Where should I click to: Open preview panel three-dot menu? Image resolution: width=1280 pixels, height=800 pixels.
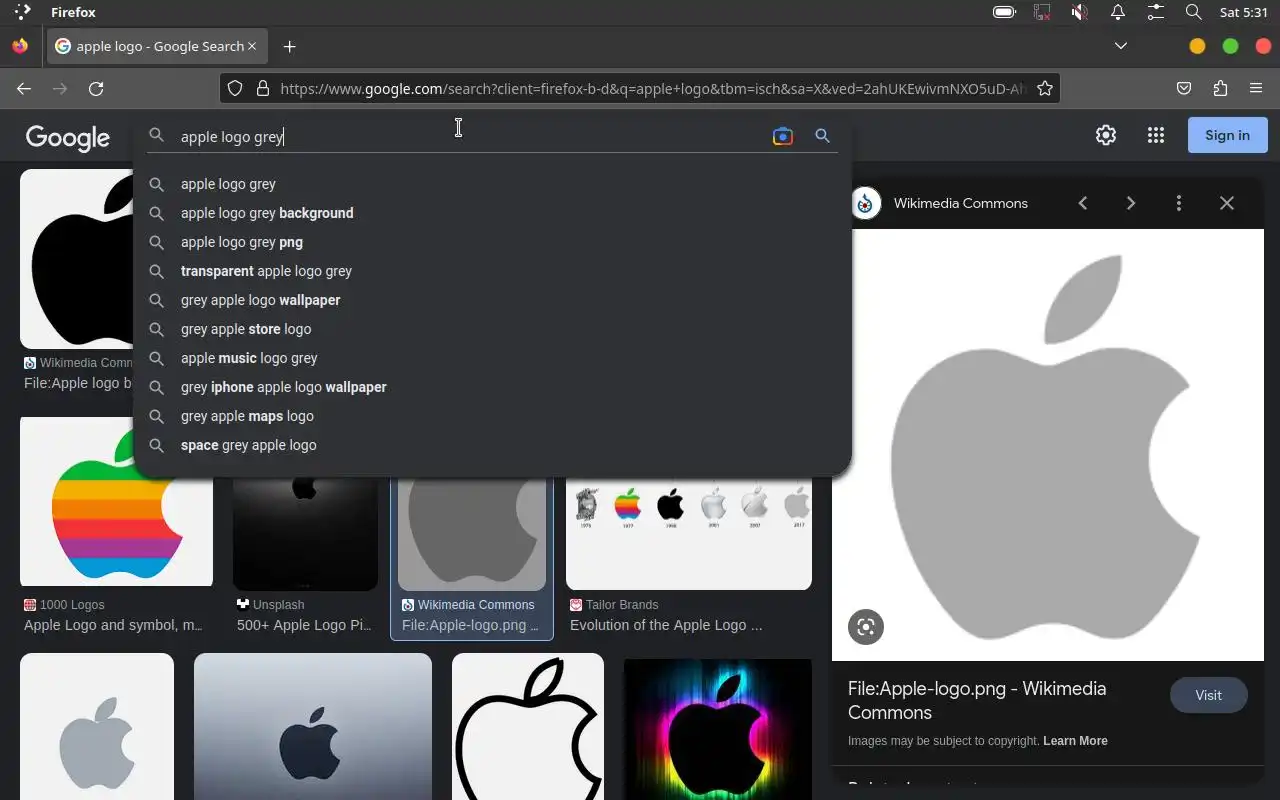point(1179,203)
